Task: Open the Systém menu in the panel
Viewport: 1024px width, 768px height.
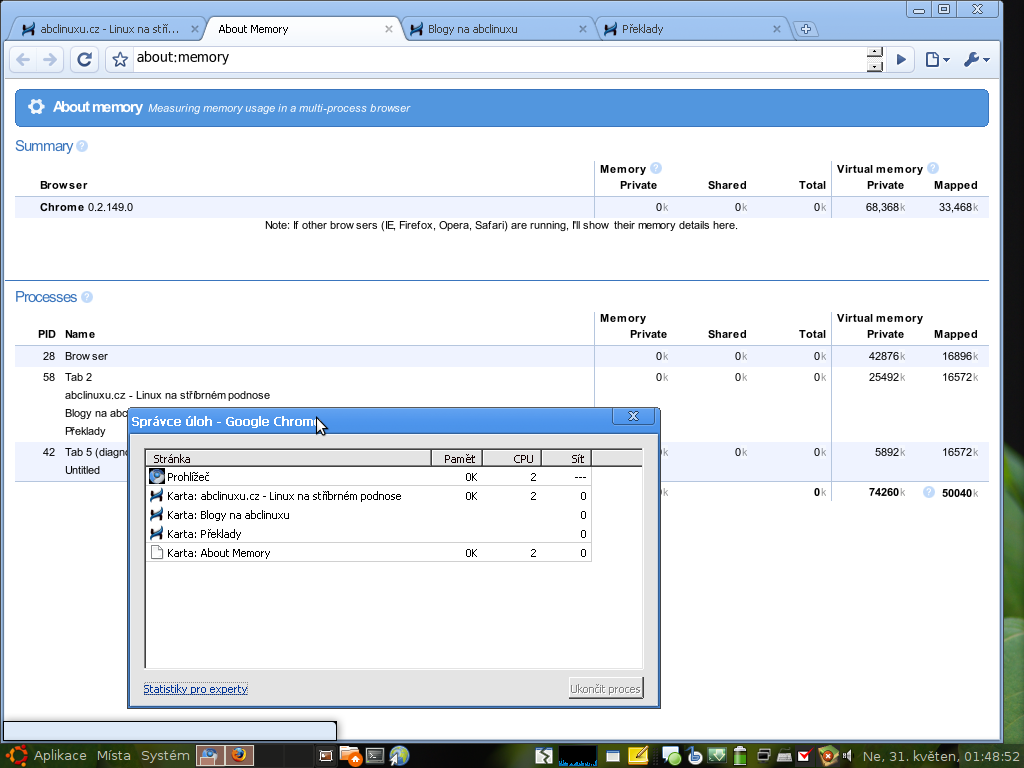Action: click(x=165, y=756)
